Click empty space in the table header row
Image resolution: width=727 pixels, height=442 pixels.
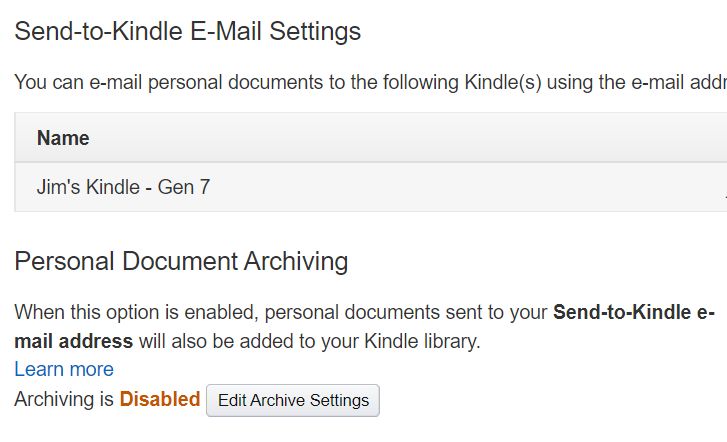[x=400, y=138]
